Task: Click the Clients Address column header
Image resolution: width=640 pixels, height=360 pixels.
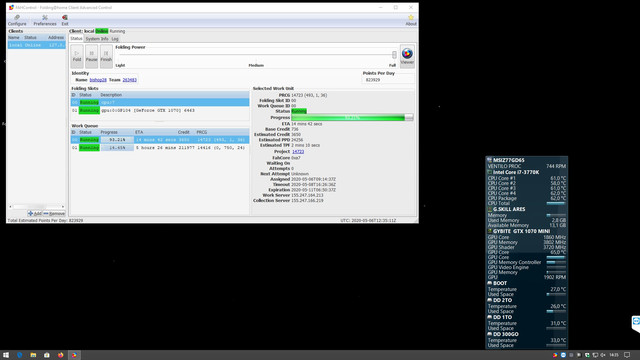Action: pos(56,37)
